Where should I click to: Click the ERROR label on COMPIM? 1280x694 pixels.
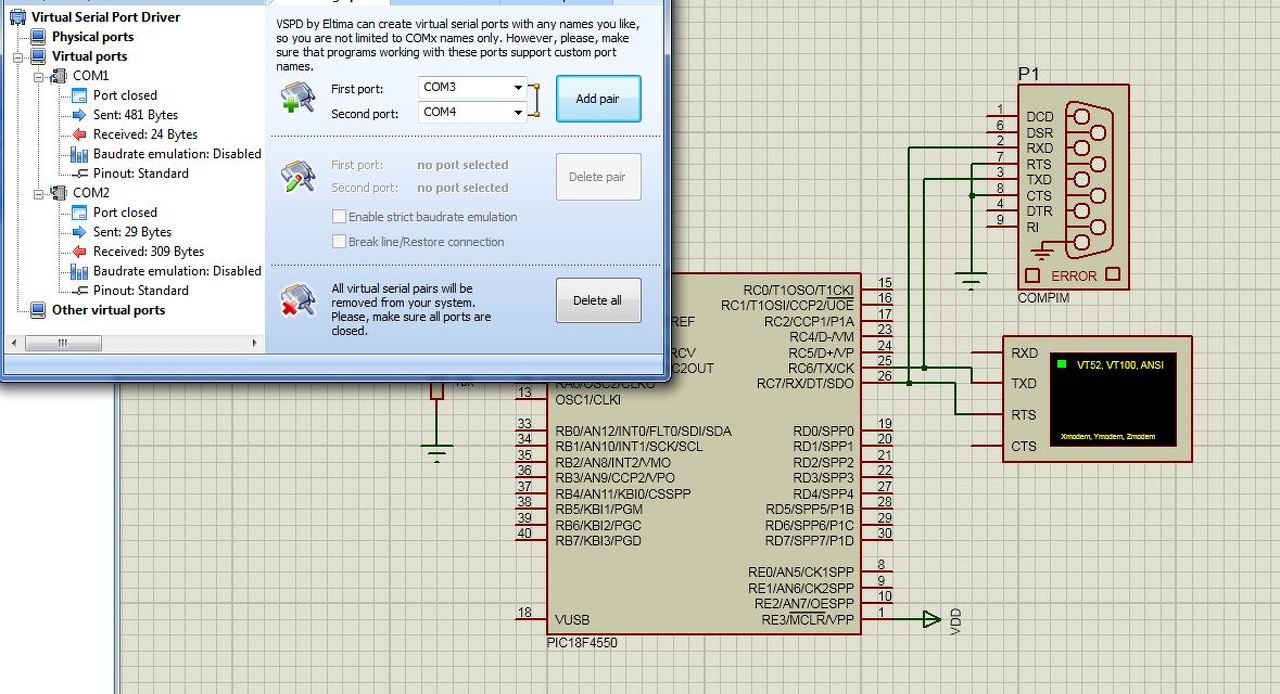[x=1074, y=276]
